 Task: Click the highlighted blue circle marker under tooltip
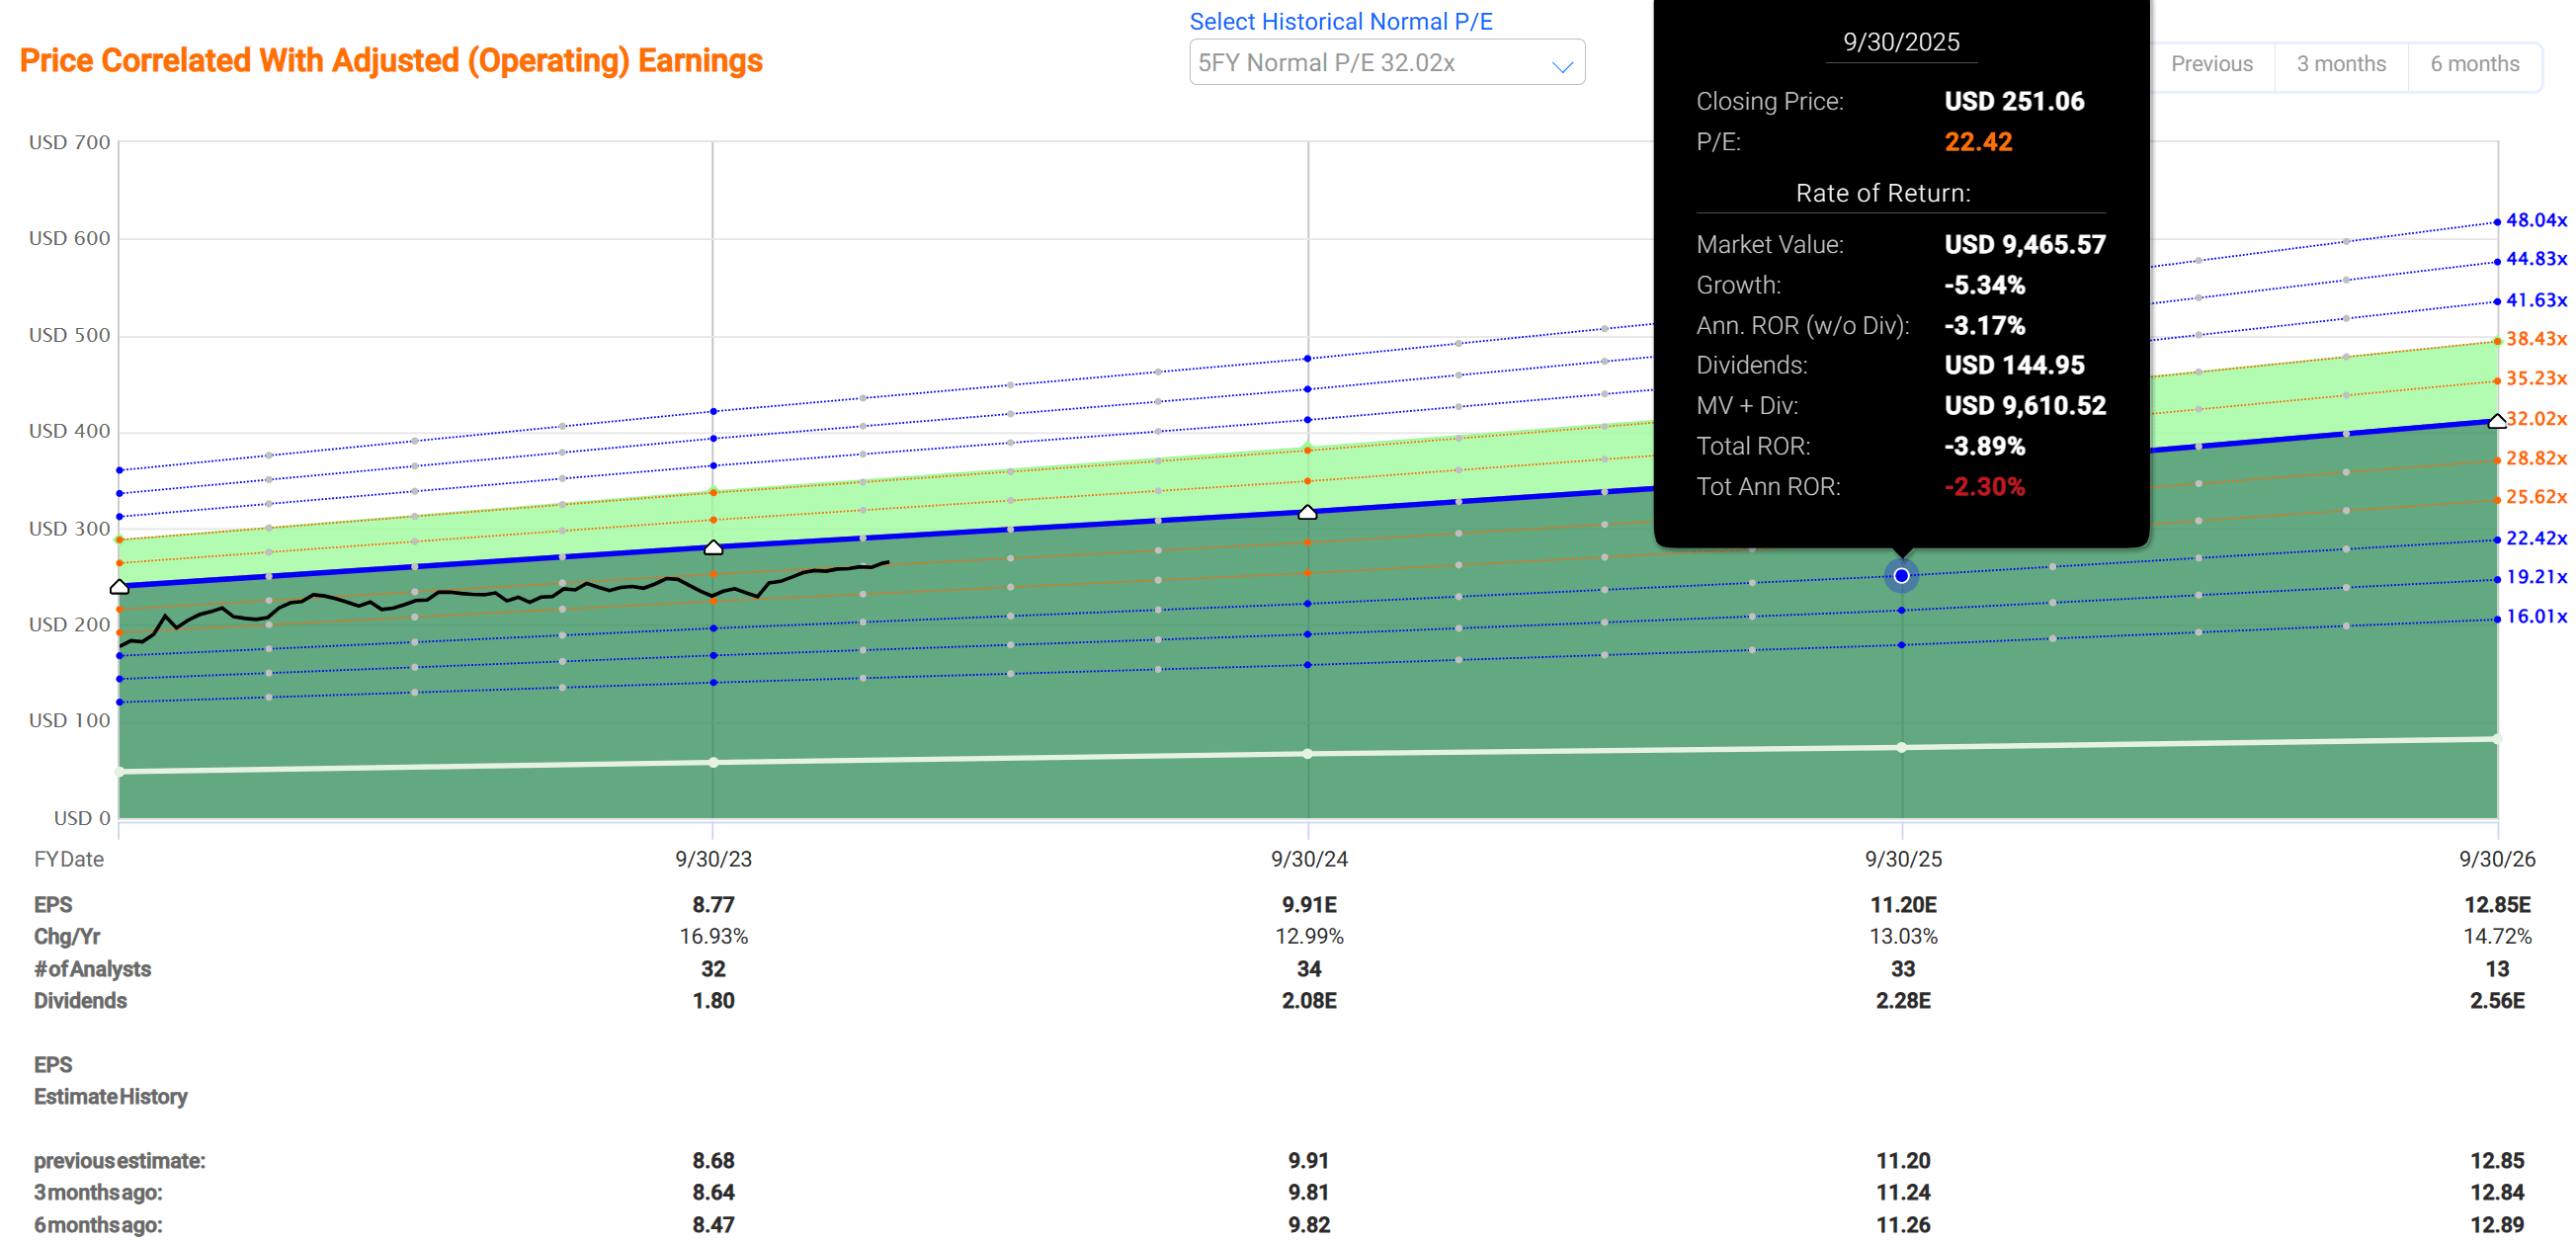1901,576
